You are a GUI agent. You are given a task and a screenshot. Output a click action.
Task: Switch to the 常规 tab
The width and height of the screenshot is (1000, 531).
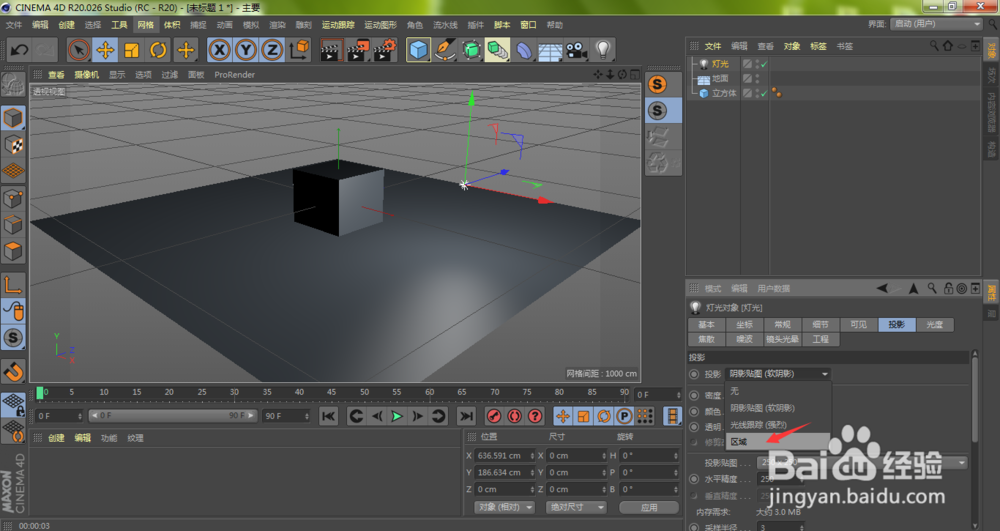[783, 324]
